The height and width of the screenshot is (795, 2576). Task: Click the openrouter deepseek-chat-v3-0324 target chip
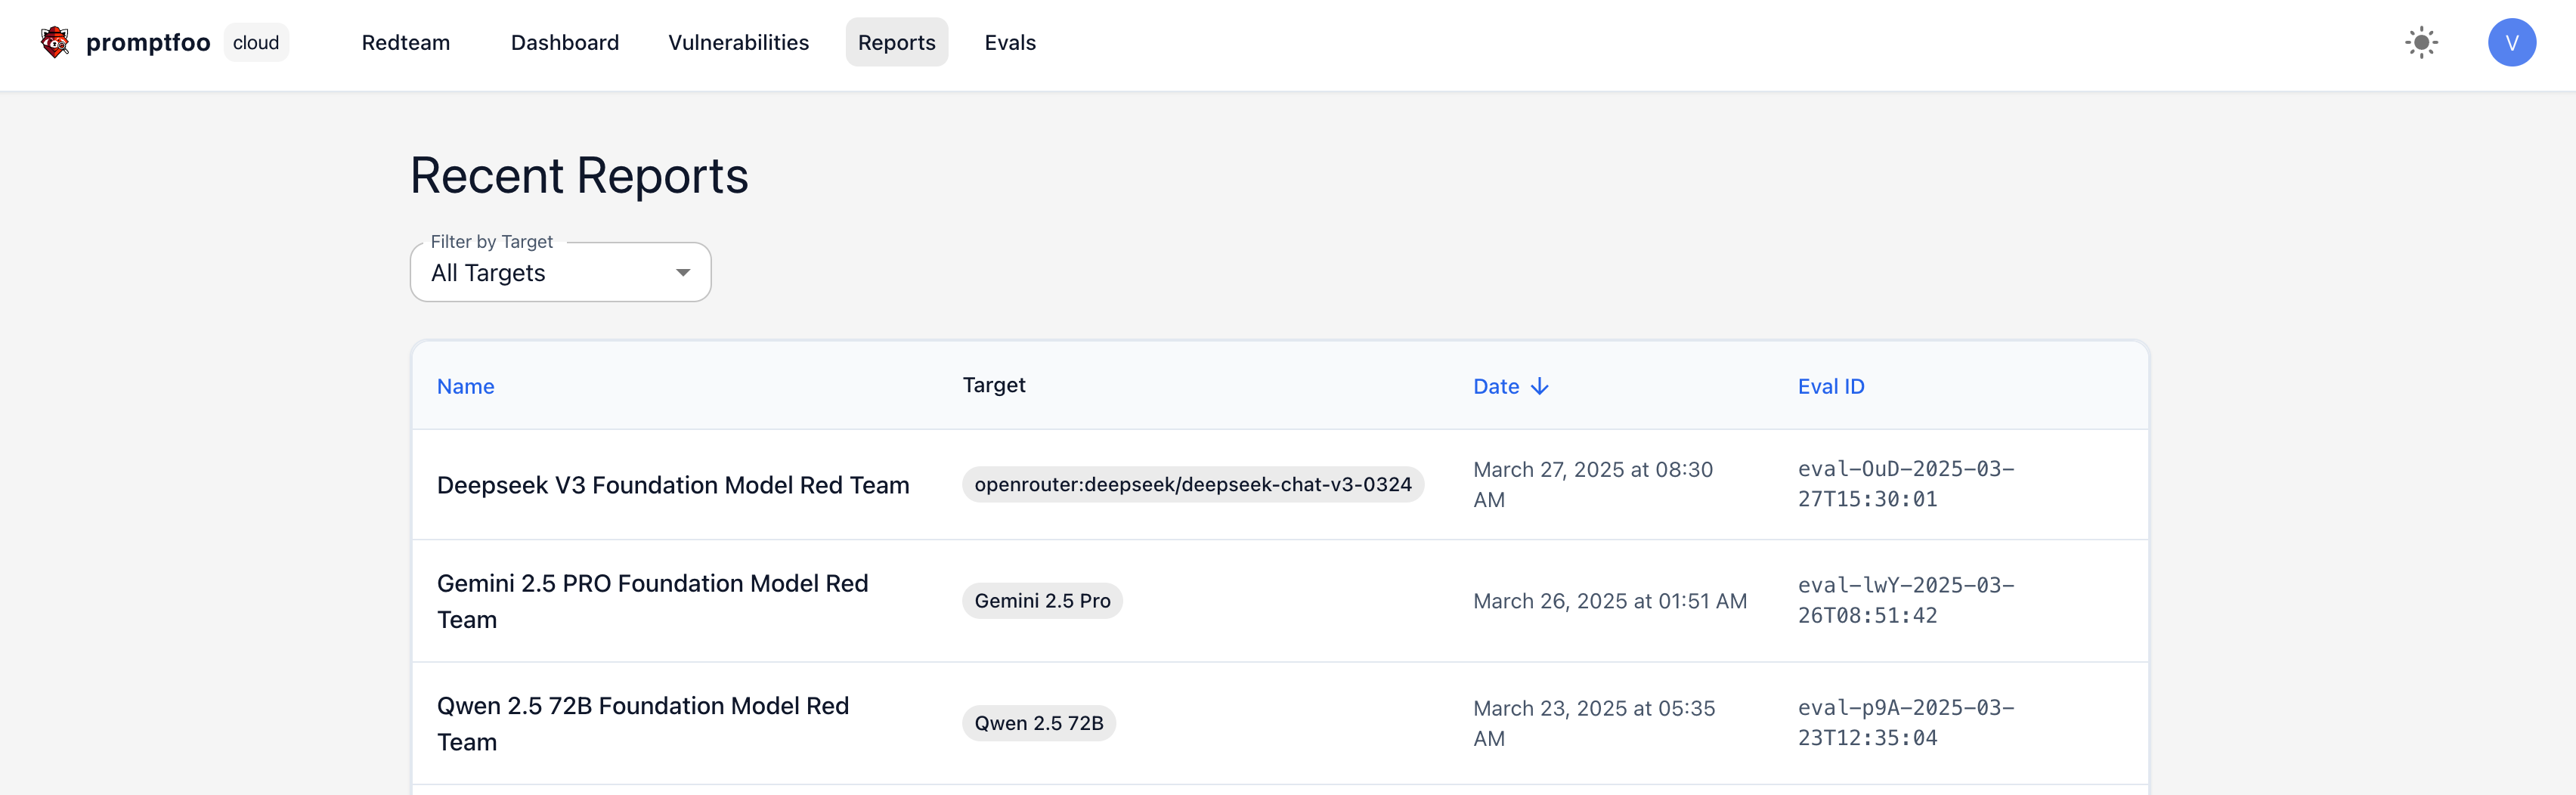(1192, 485)
